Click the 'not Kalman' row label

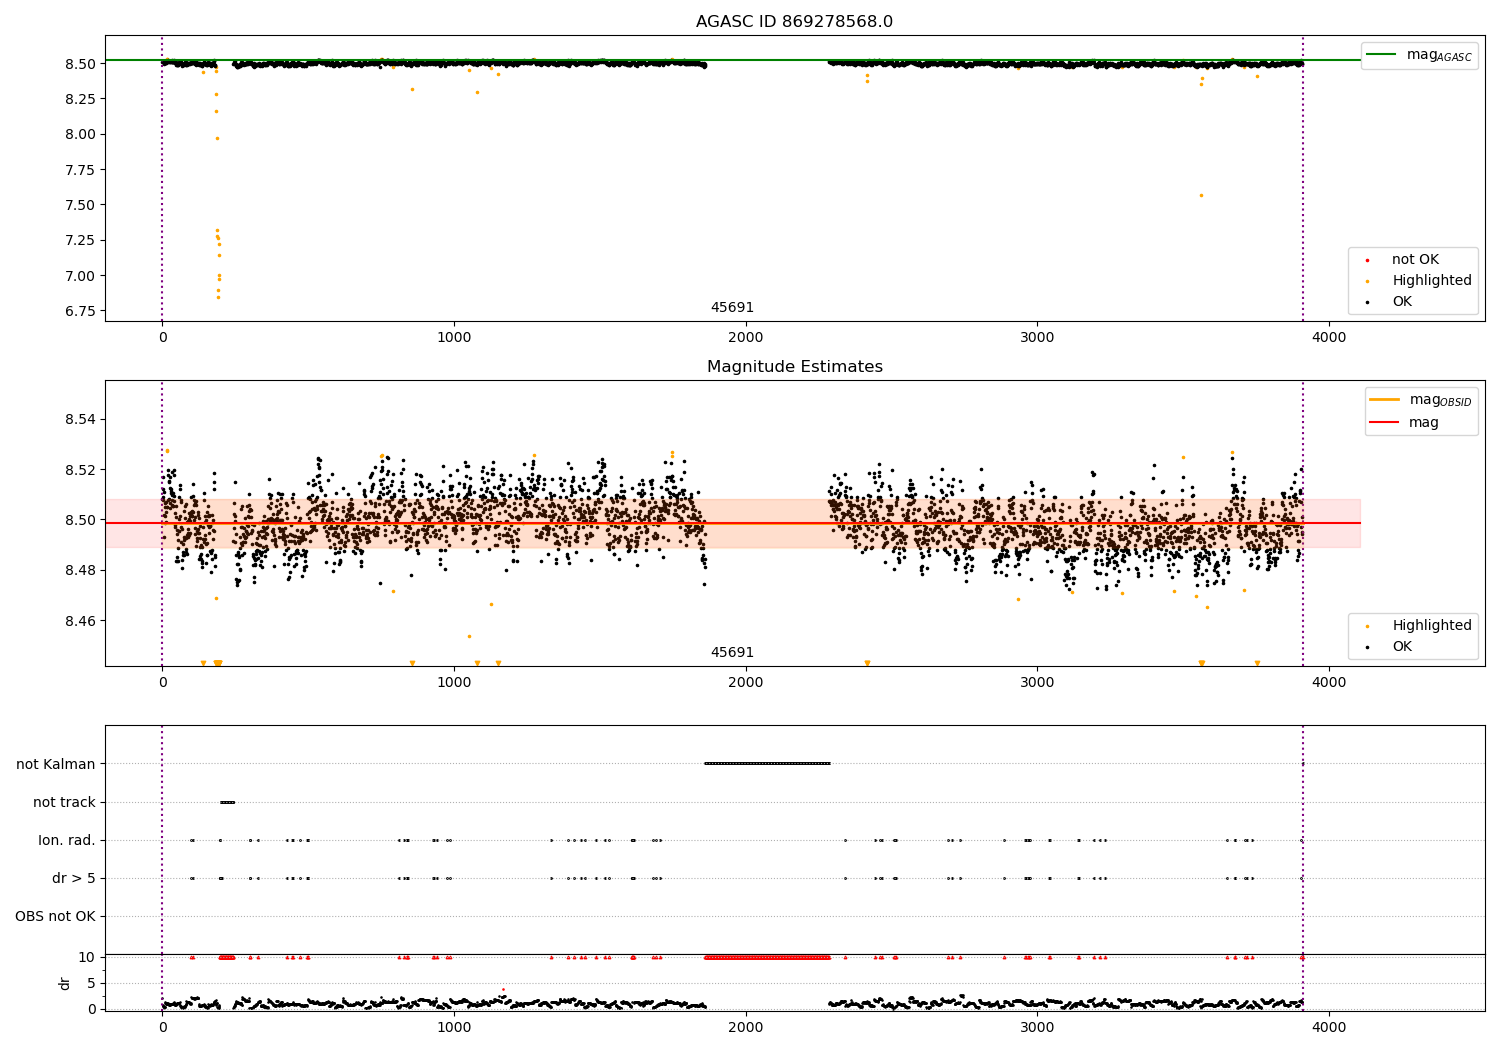56,764
